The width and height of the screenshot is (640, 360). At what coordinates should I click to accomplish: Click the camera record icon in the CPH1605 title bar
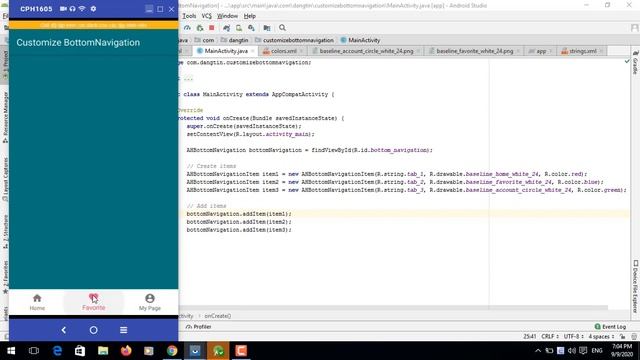(x=63, y=9)
